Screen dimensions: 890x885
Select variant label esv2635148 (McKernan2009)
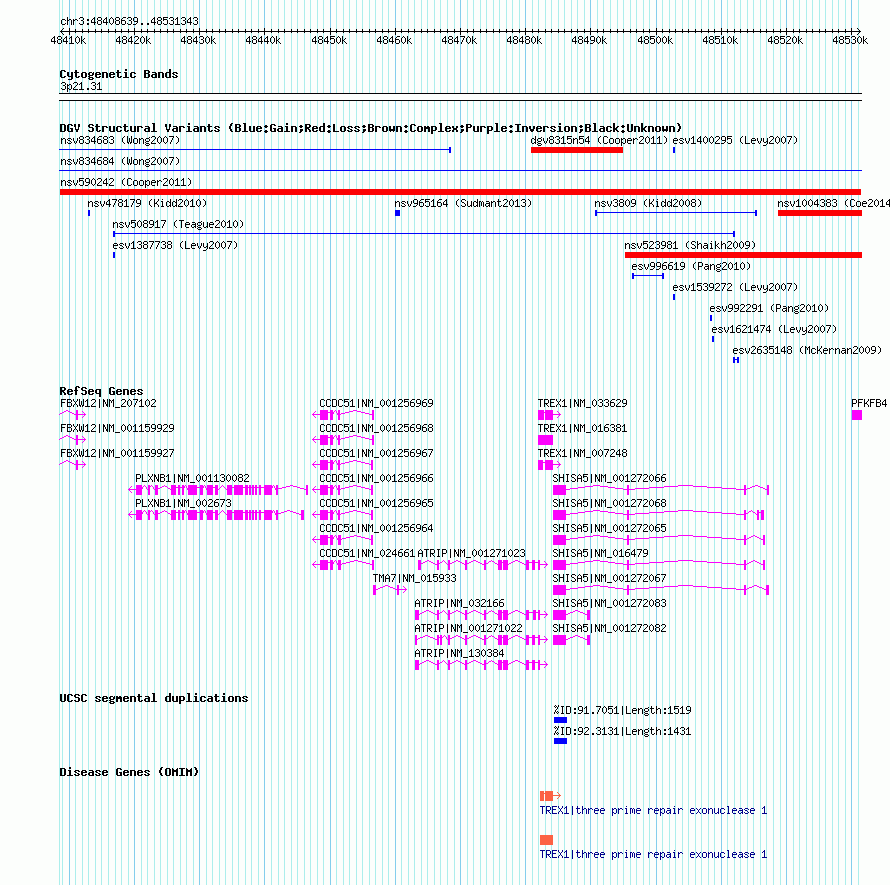click(x=807, y=350)
